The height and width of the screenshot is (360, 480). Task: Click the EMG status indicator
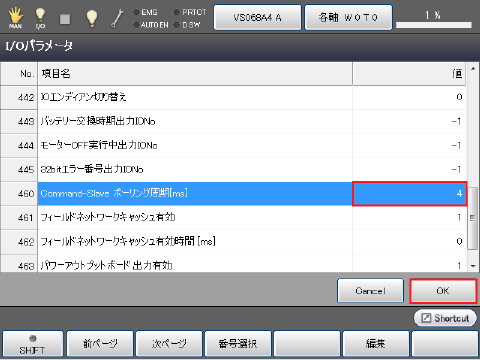(x=145, y=12)
